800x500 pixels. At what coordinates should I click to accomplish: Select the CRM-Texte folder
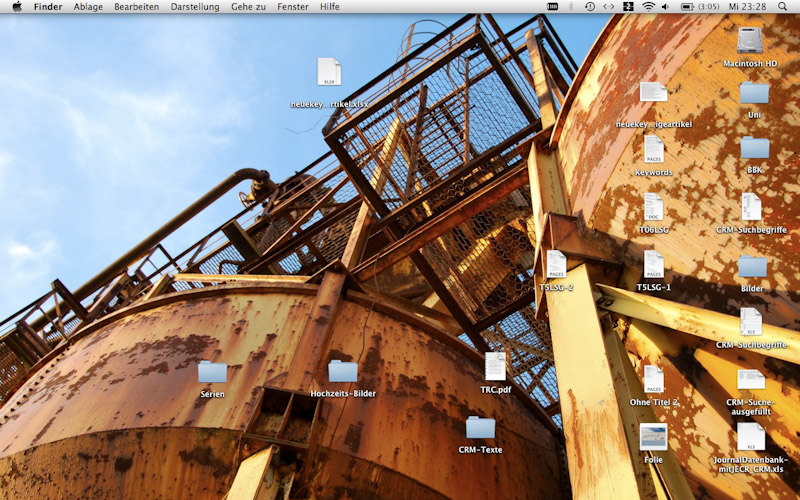click(x=480, y=427)
